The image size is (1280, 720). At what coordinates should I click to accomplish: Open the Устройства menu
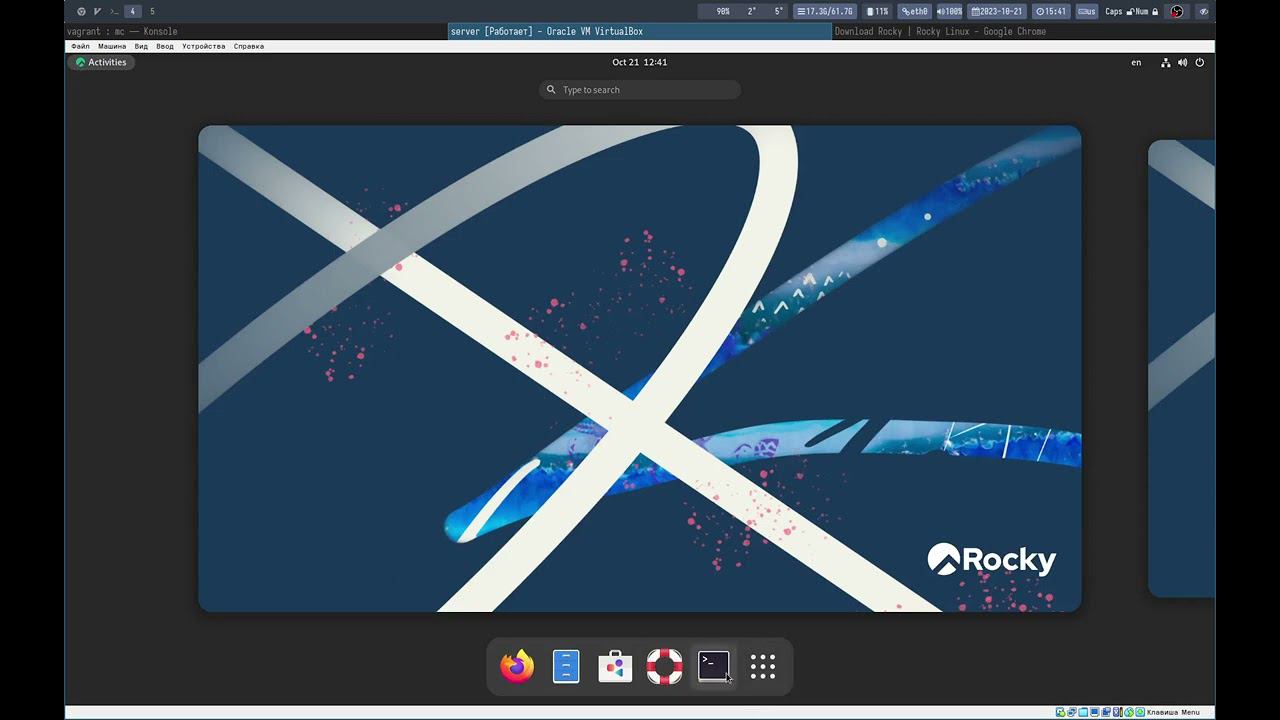(204, 46)
